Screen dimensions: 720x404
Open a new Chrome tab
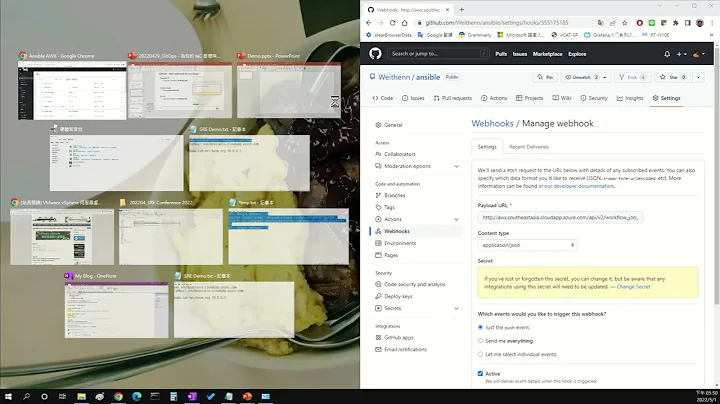(x=461, y=9)
